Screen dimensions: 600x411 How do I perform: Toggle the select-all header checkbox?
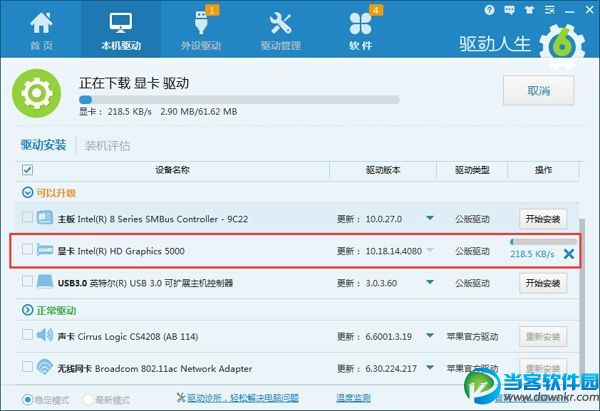pos(27,170)
